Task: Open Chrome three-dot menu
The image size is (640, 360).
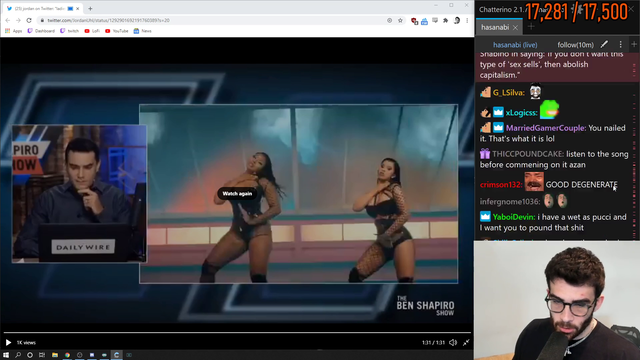Action: click(467, 20)
